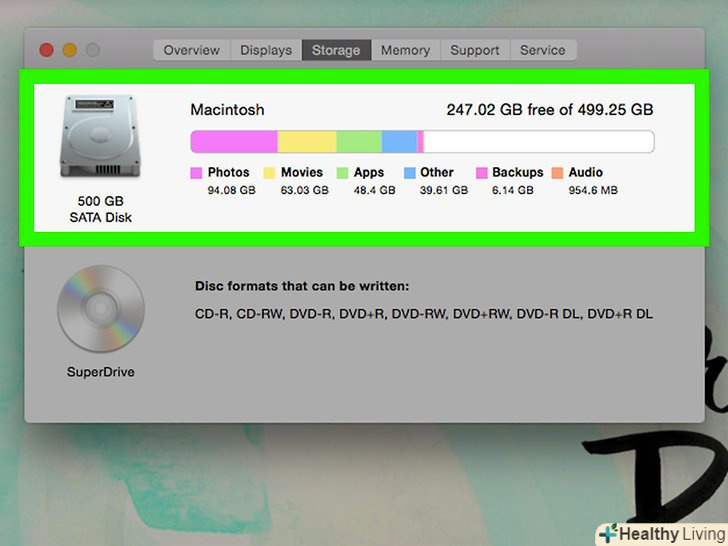The image size is (728, 546).
Task: Minimize the window with the yellow button
Action: coord(70,50)
